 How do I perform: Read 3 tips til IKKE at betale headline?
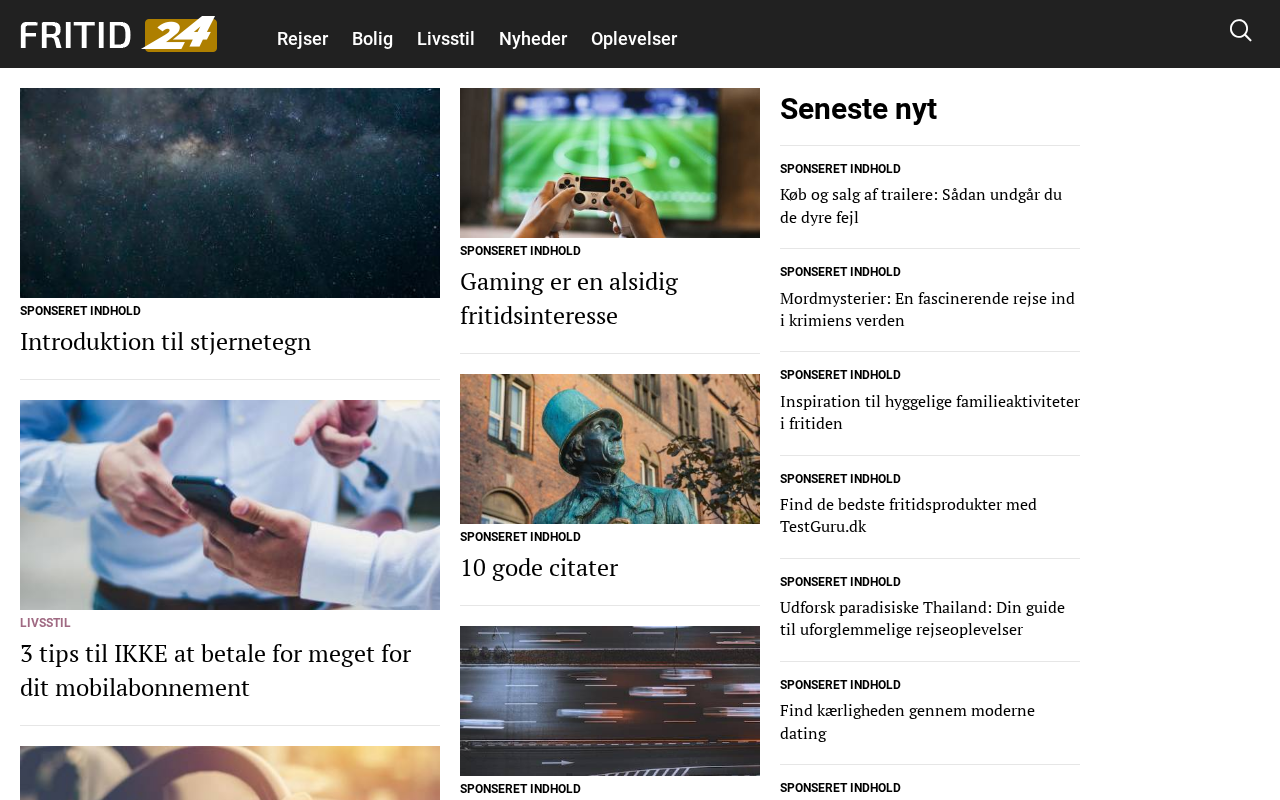(216, 671)
